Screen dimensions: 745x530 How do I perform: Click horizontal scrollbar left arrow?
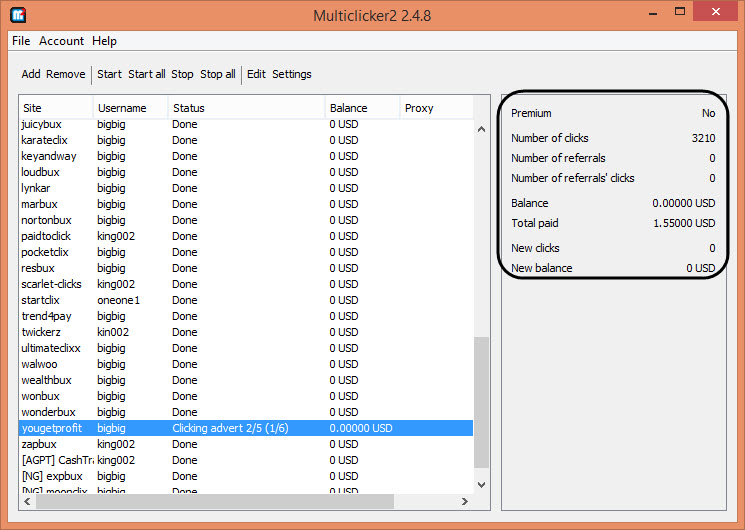tap(27, 501)
